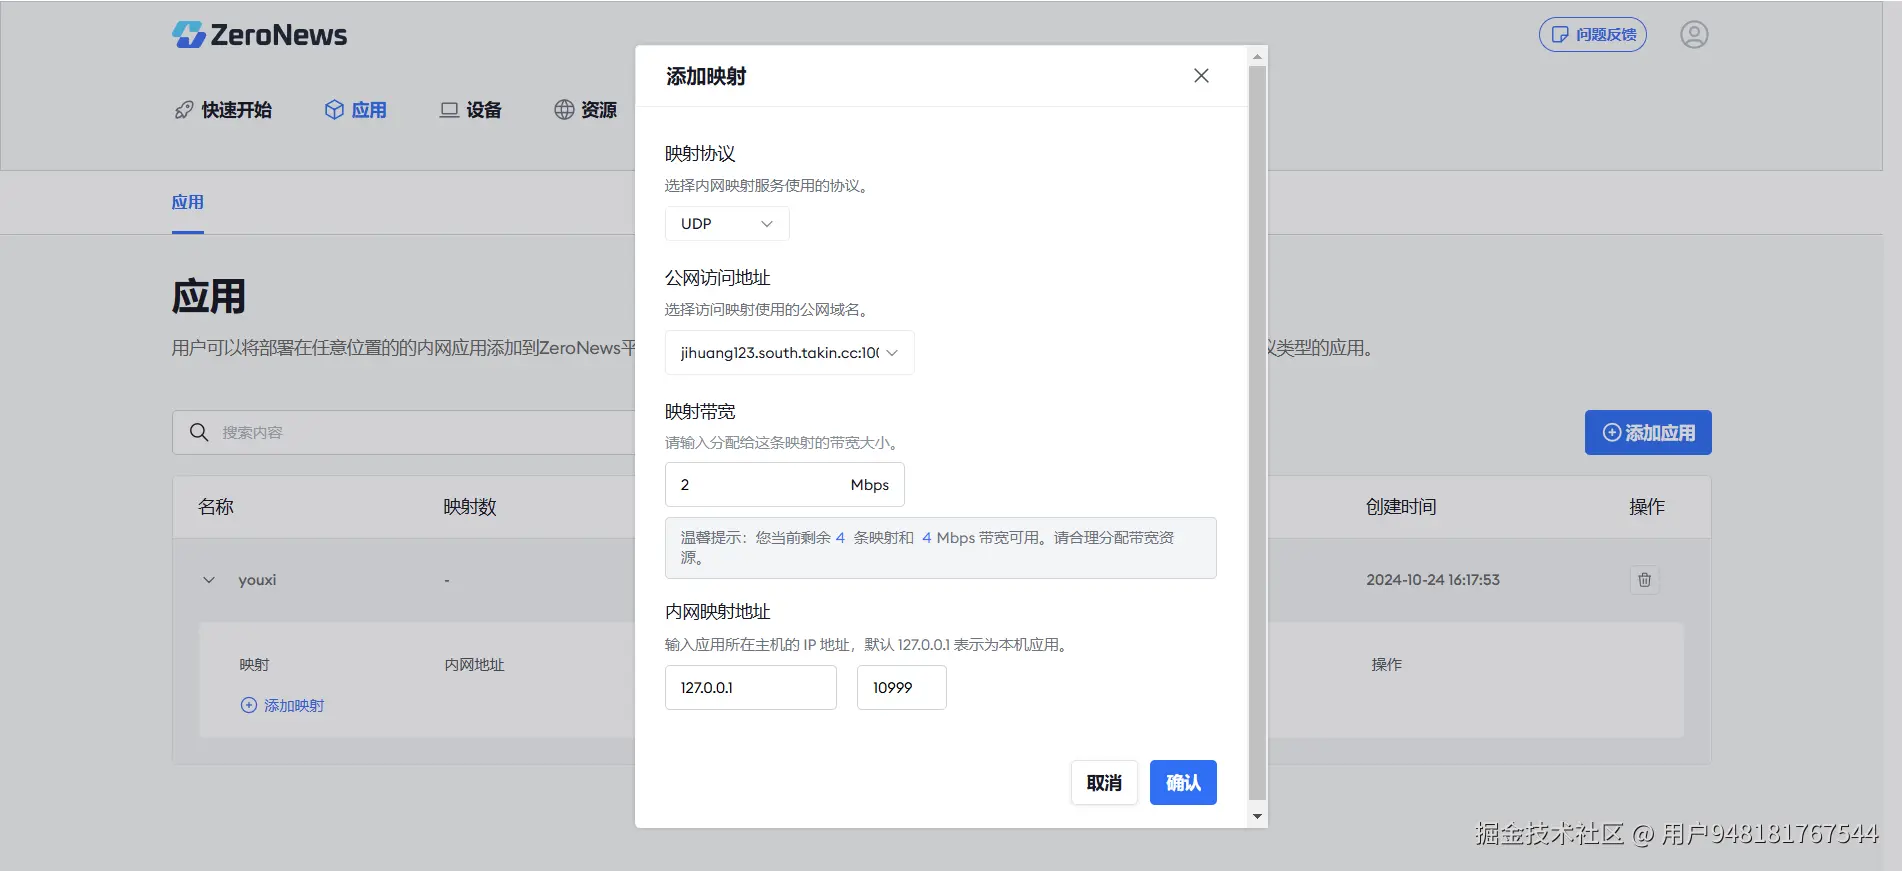Open the UDP protocol dropdown
This screenshot has width=1902, height=871.
click(727, 224)
